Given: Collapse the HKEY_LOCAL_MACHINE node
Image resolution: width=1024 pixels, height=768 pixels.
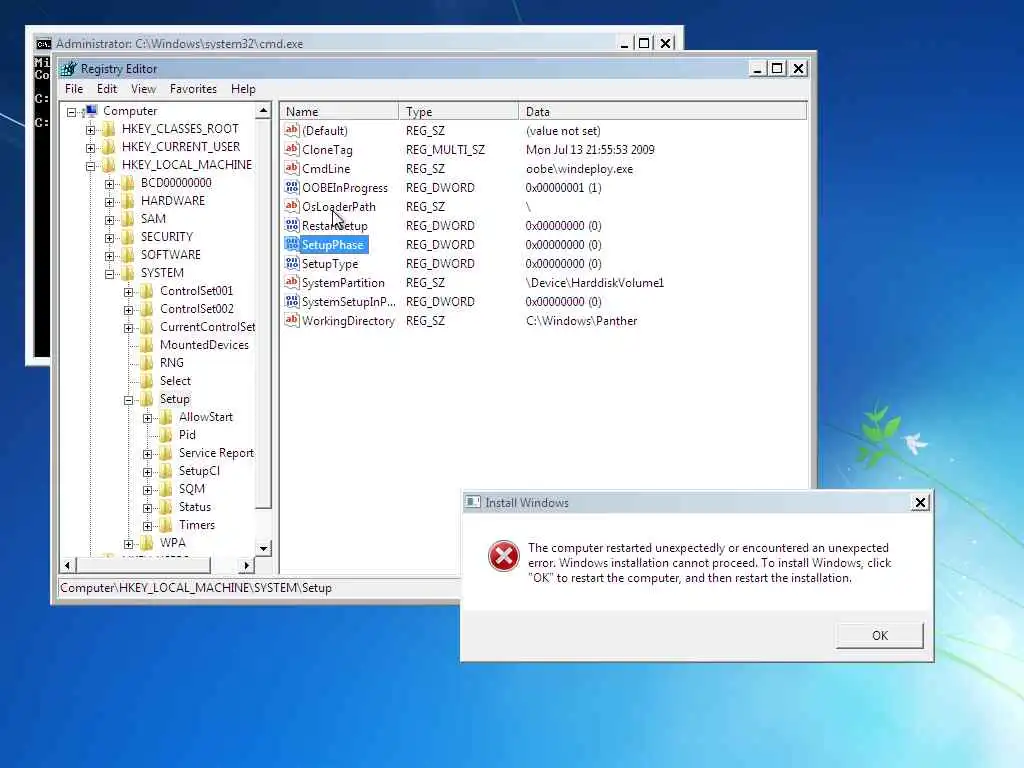Looking at the screenshot, I should (x=91, y=166).
